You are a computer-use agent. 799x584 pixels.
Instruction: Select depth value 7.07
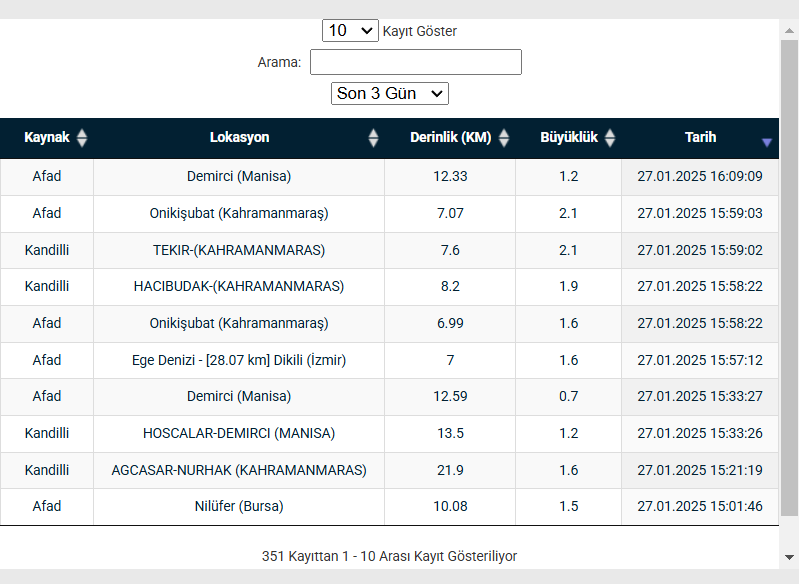pyautogui.click(x=450, y=214)
